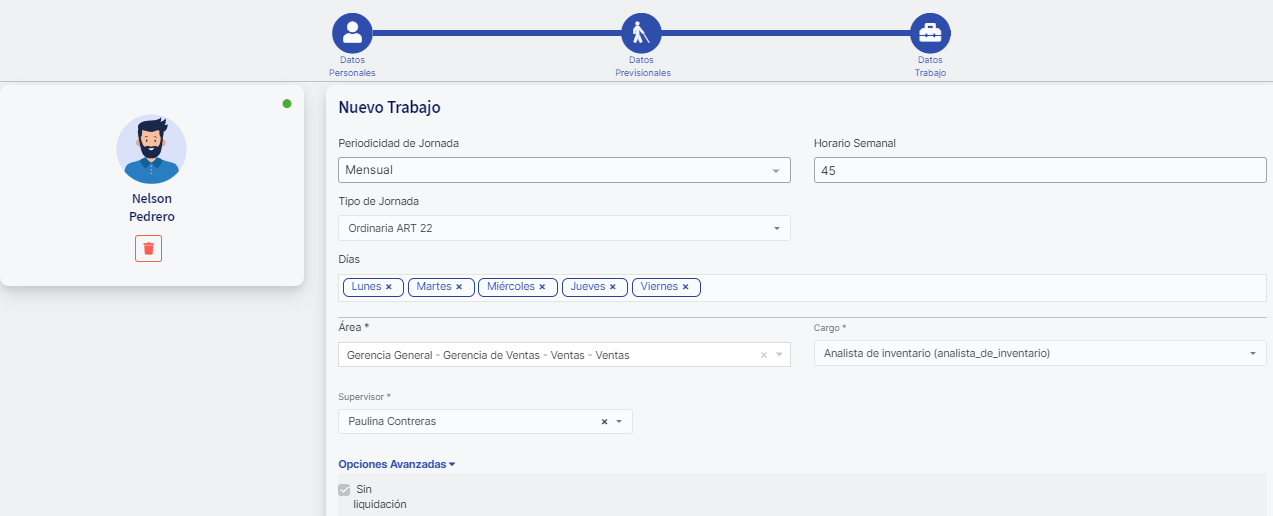This screenshot has width=1273, height=516.
Task: Click the red trash delete icon
Action: point(148,248)
